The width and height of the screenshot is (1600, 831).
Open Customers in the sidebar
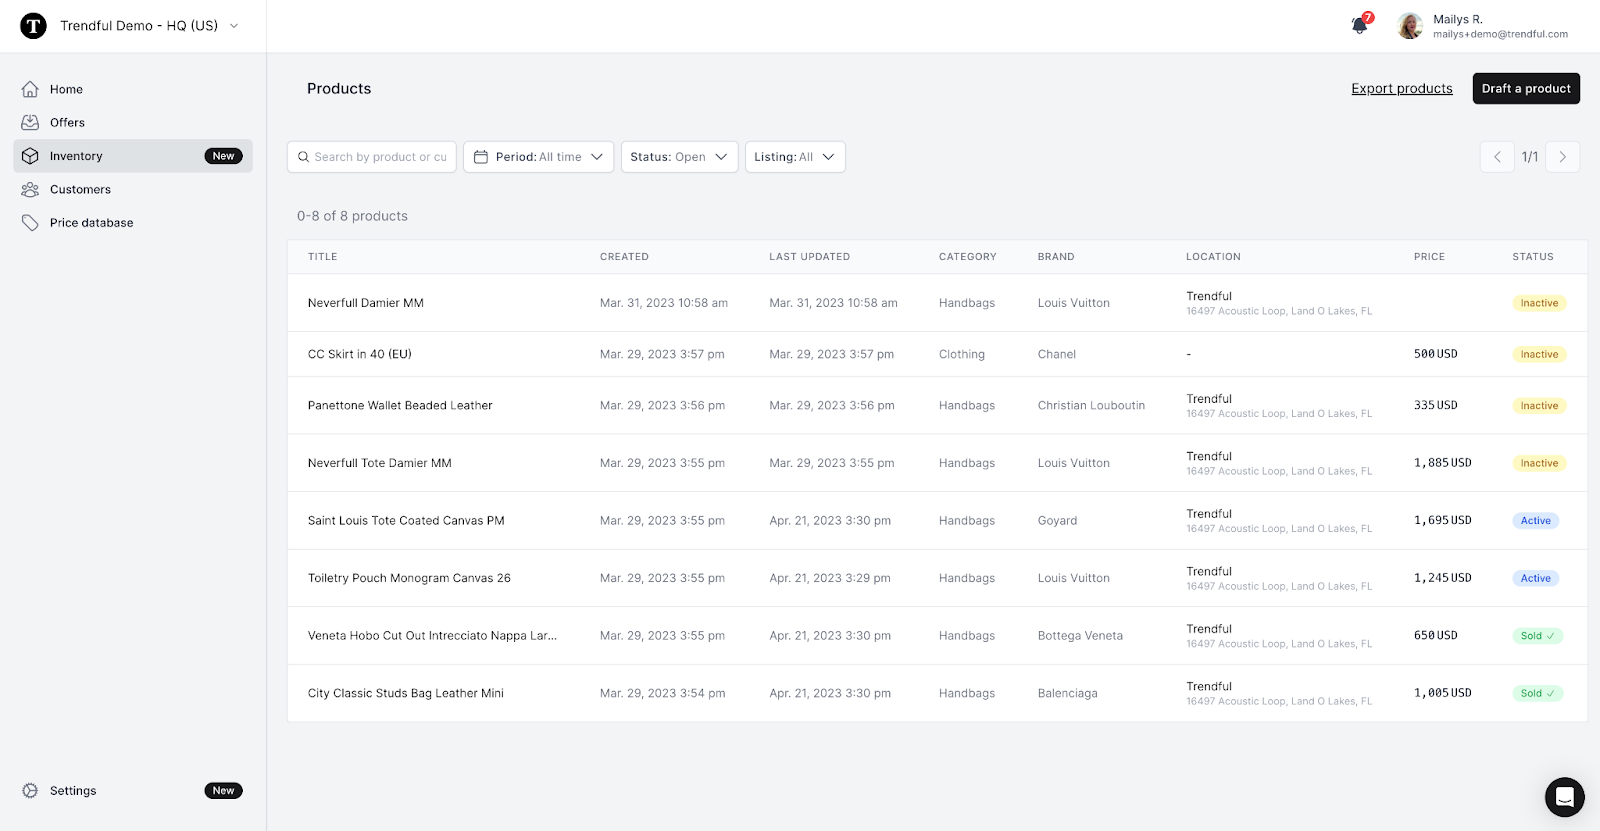[133, 189]
